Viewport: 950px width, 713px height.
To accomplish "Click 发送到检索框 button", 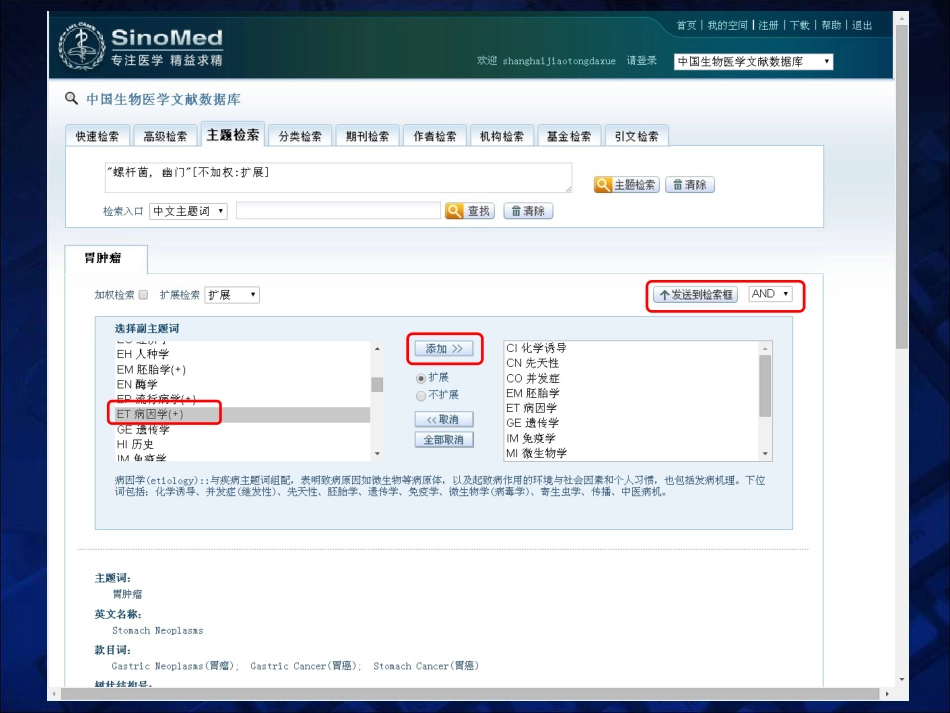I will pos(696,295).
